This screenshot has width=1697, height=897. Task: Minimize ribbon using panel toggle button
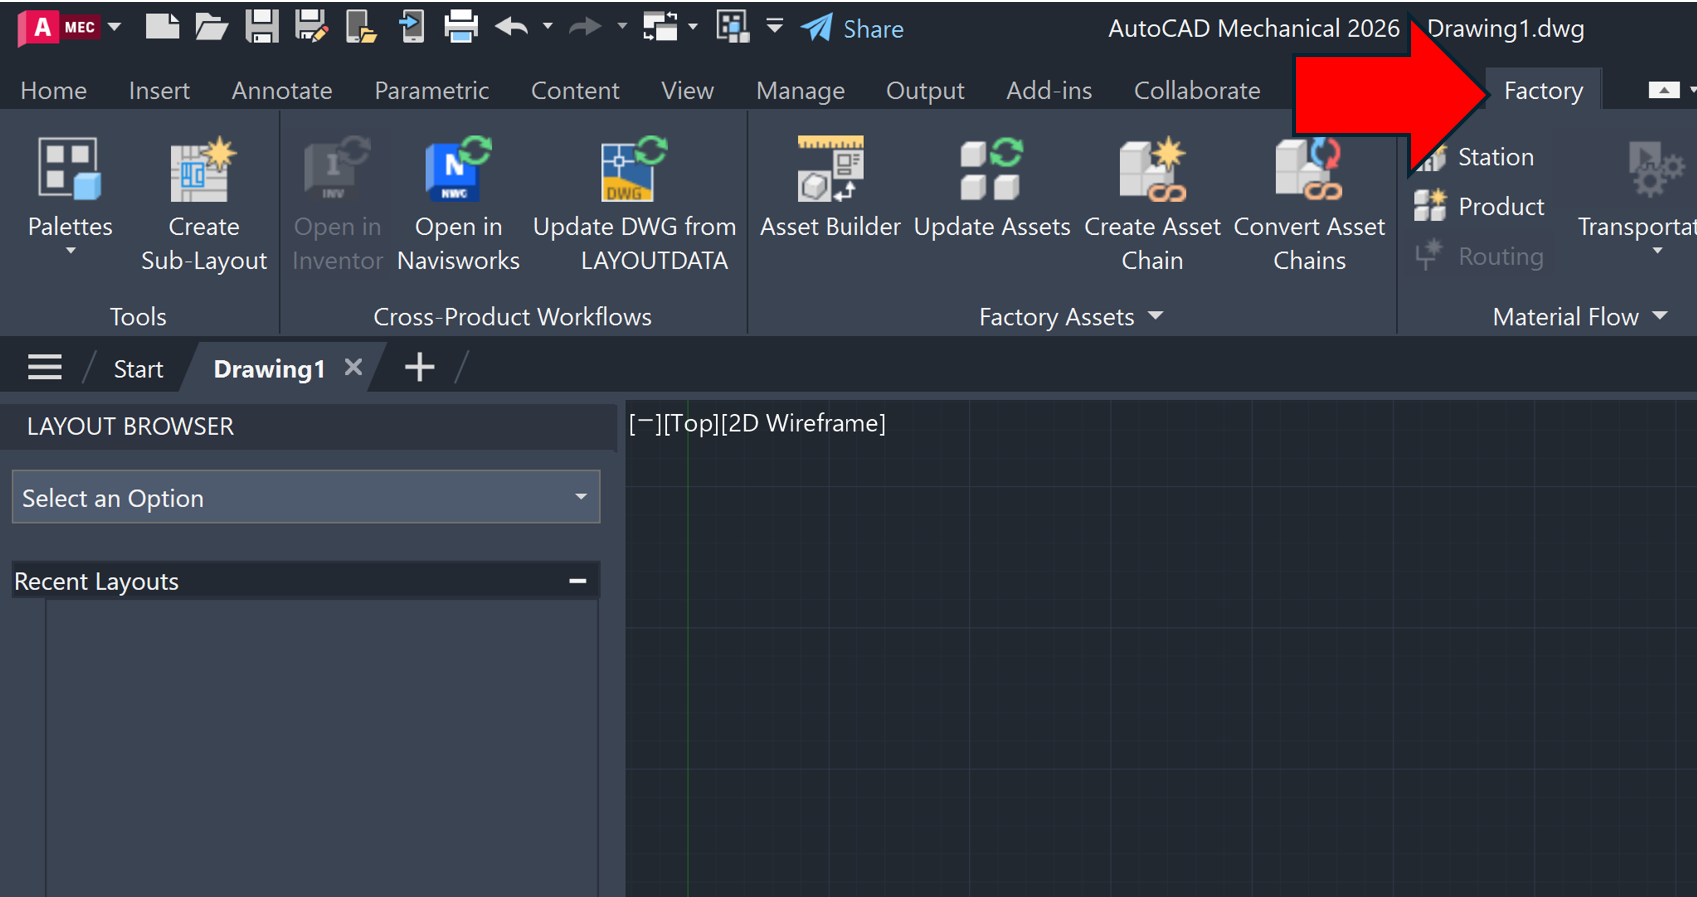(1664, 91)
